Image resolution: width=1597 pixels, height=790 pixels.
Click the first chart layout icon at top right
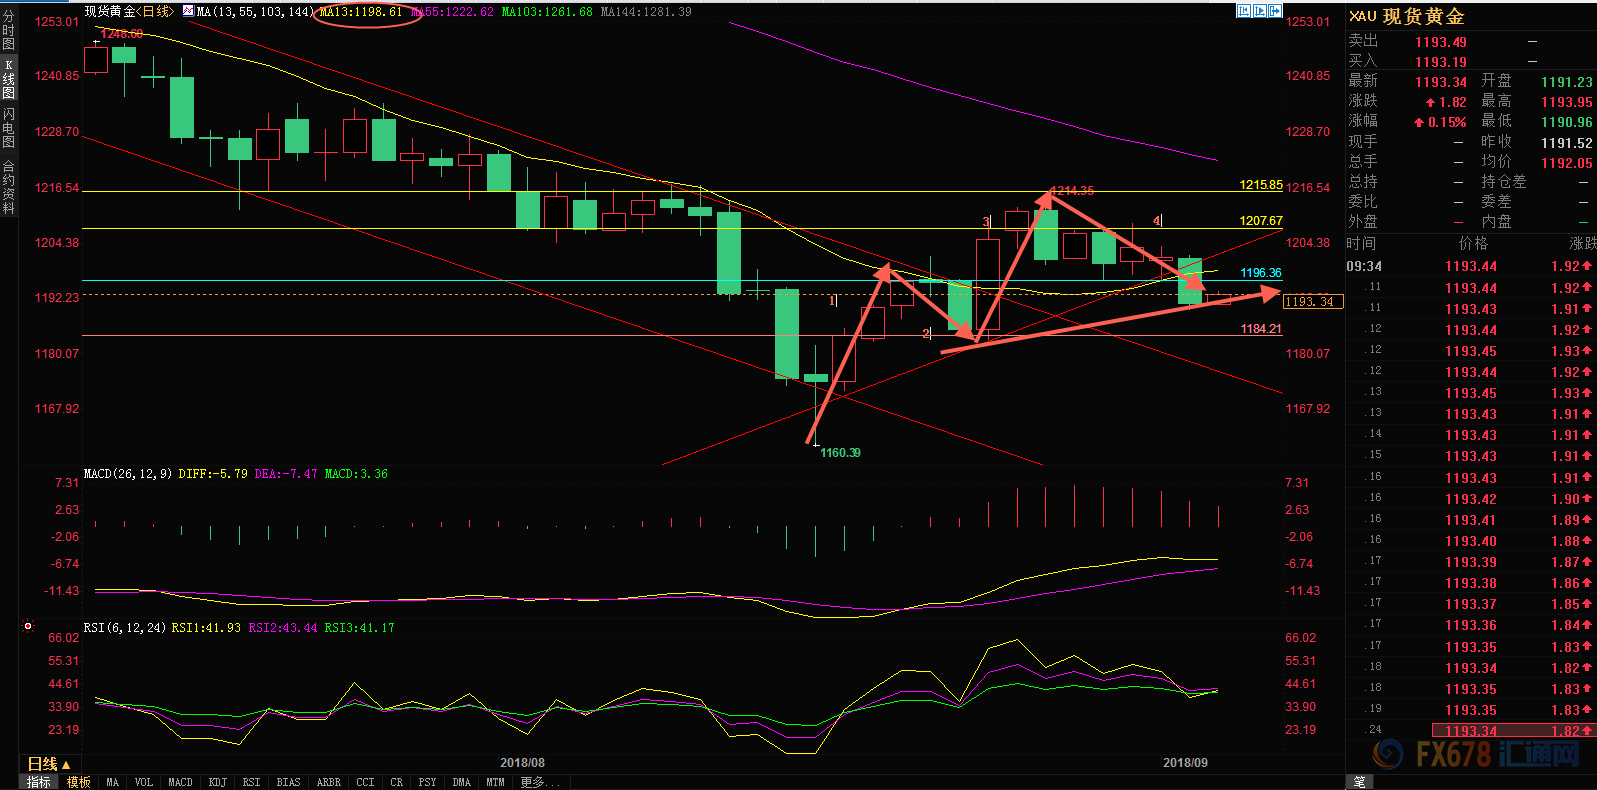(x=1243, y=11)
